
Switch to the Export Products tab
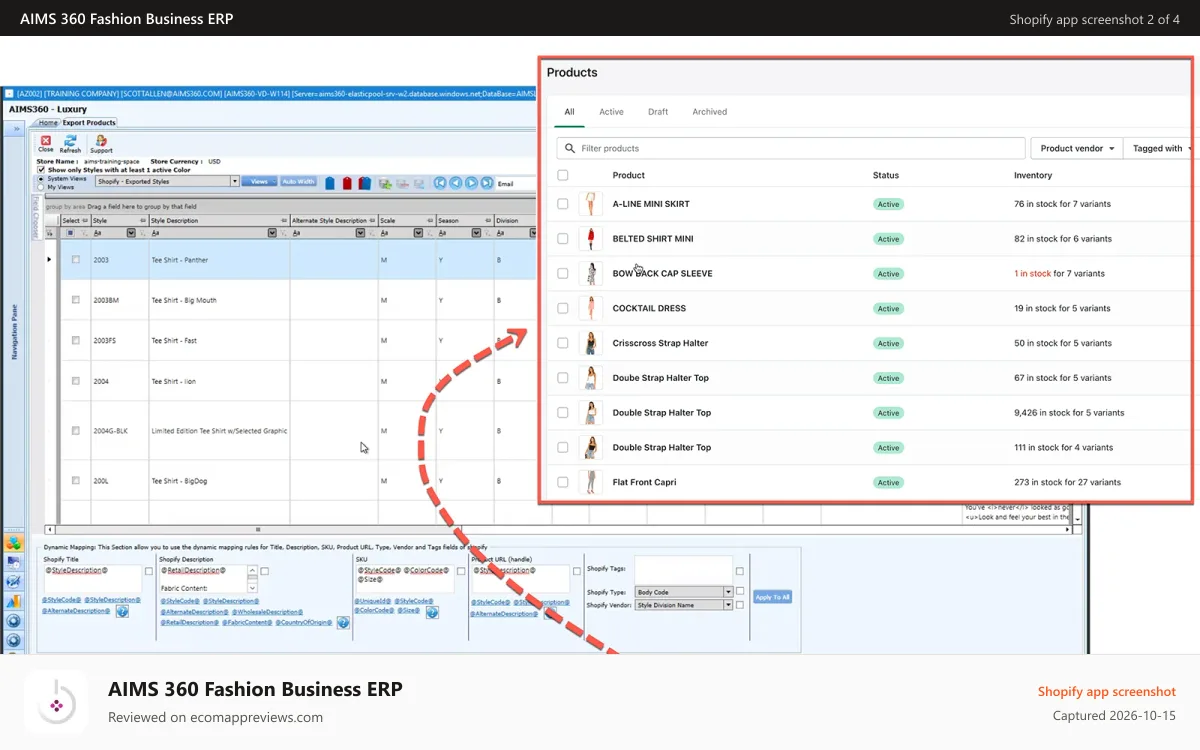(x=90, y=123)
